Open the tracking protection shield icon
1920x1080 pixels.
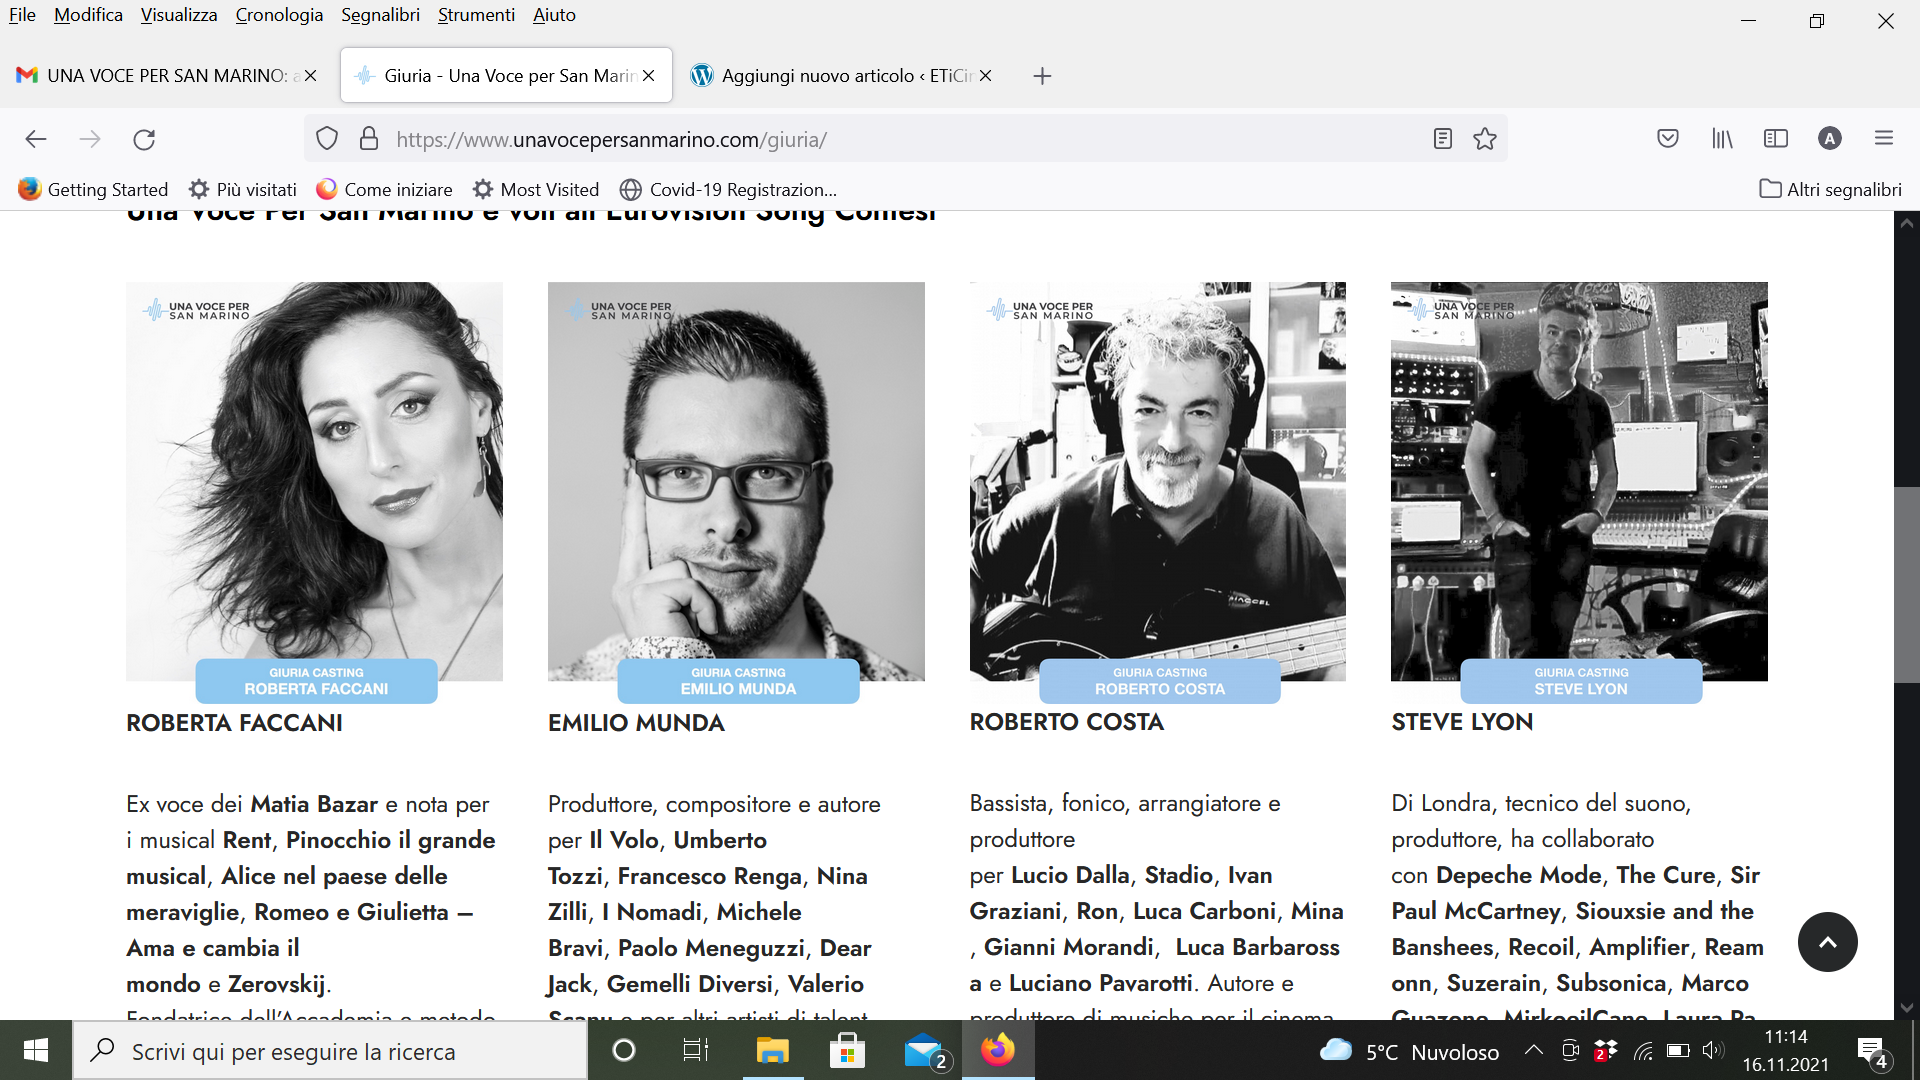pos(327,139)
